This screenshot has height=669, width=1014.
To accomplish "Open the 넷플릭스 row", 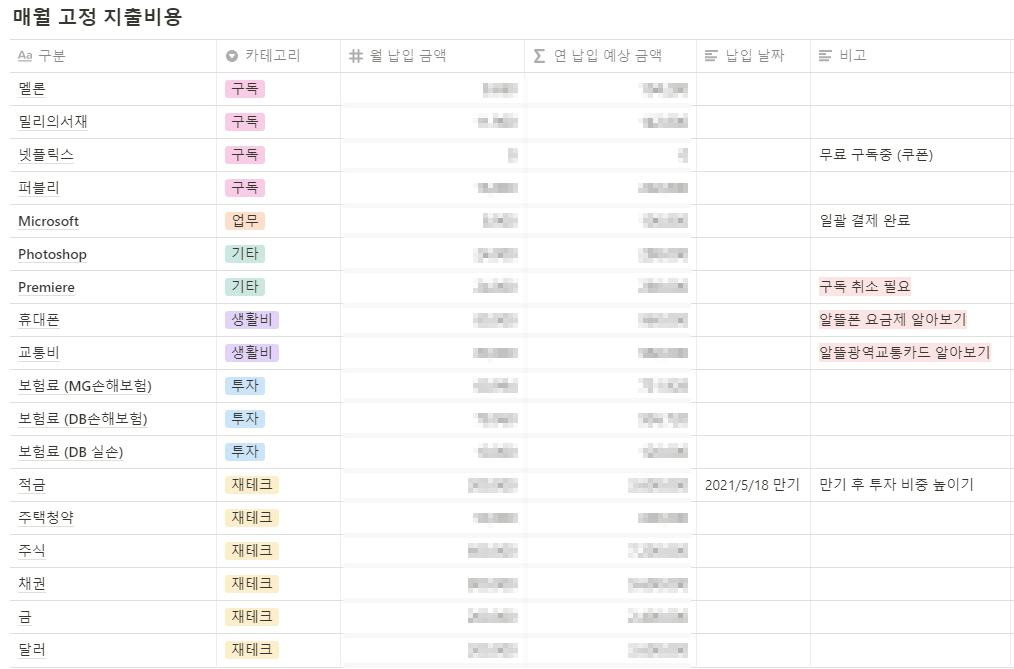I will click(46, 154).
